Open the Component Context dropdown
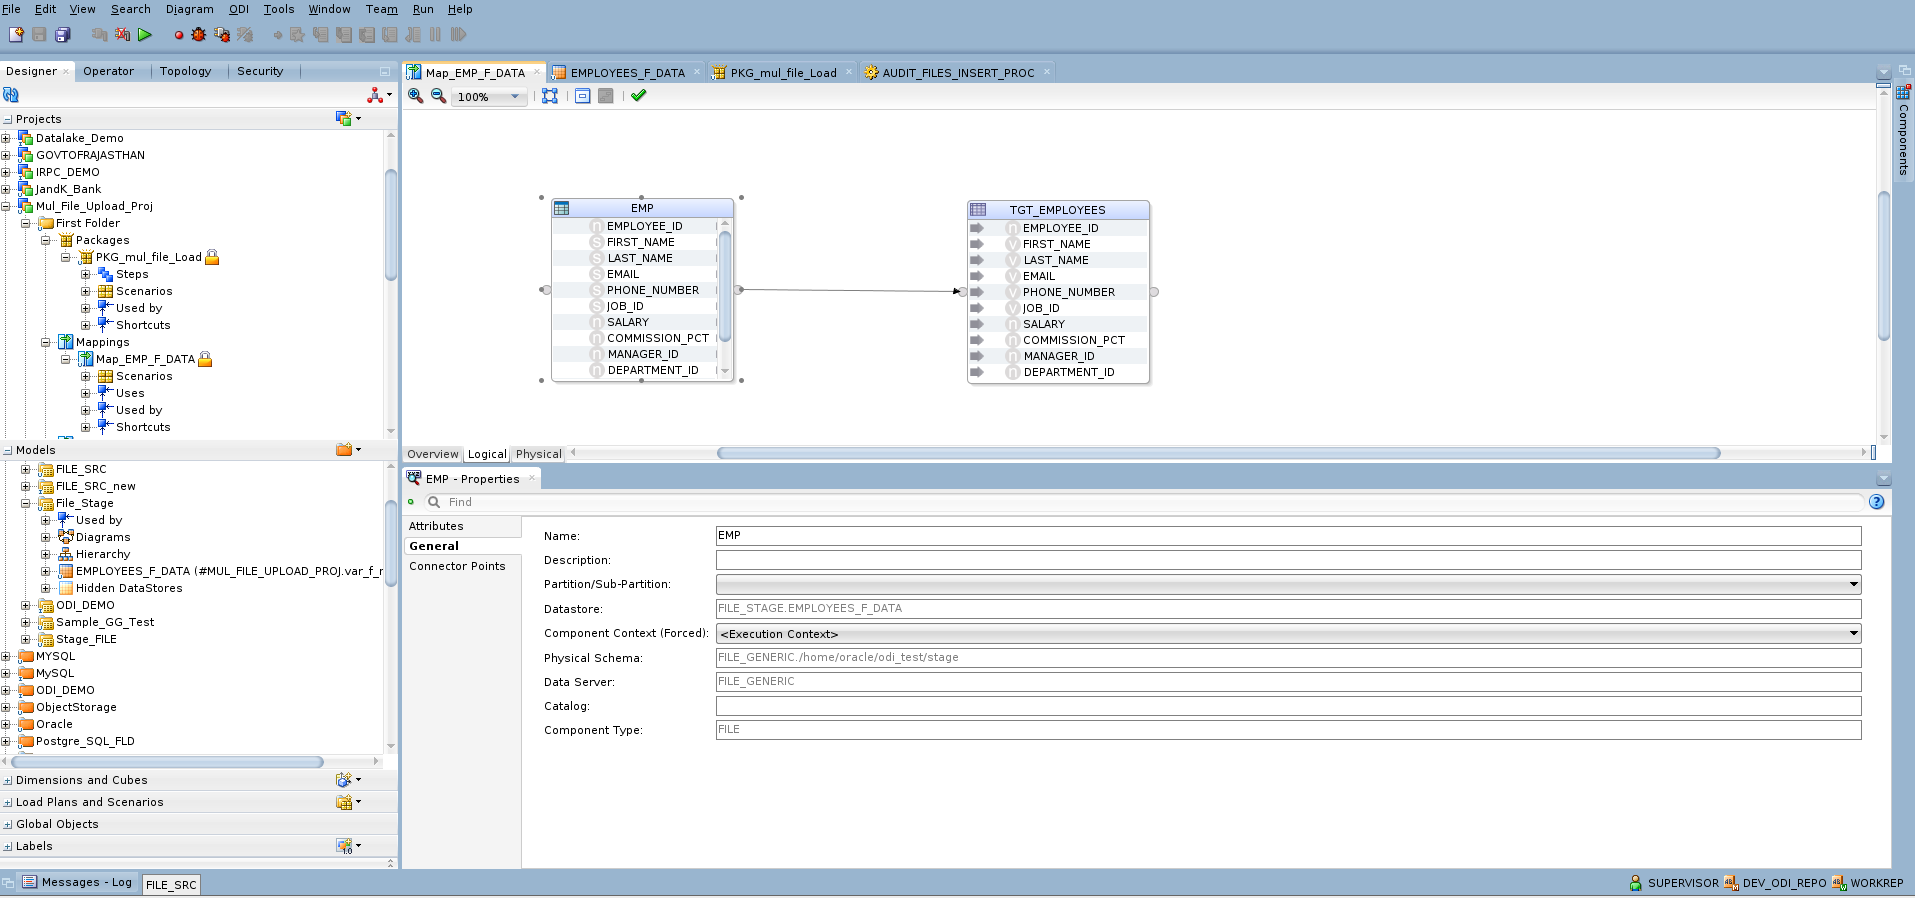Image resolution: width=1915 pixels, height=898 pixels. click(1853, 633)
